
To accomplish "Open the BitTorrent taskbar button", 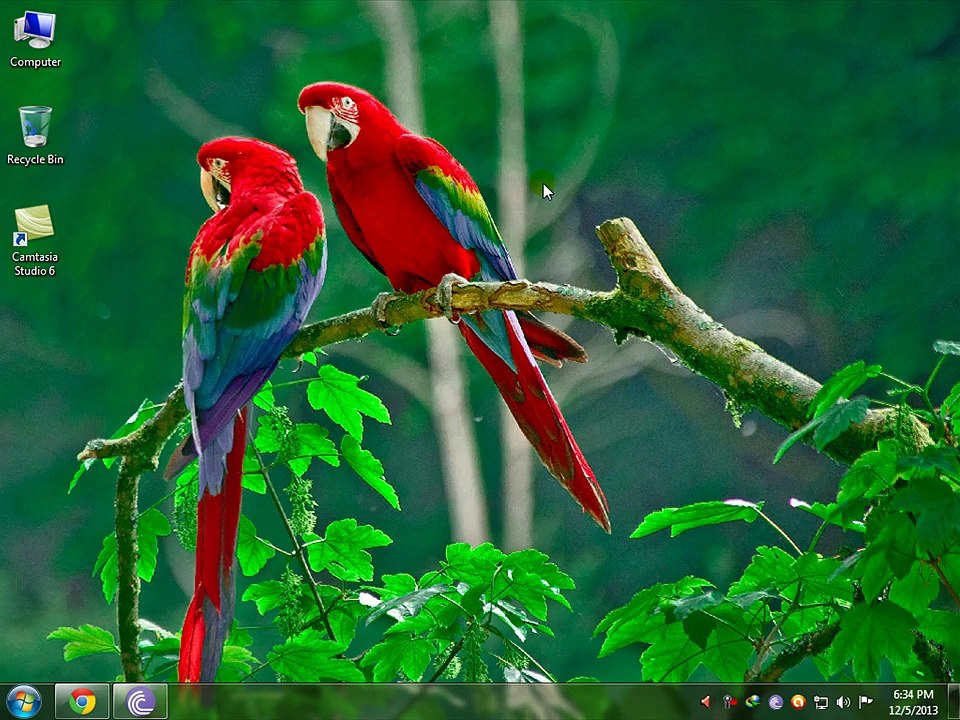I will [x=140, y=702].
